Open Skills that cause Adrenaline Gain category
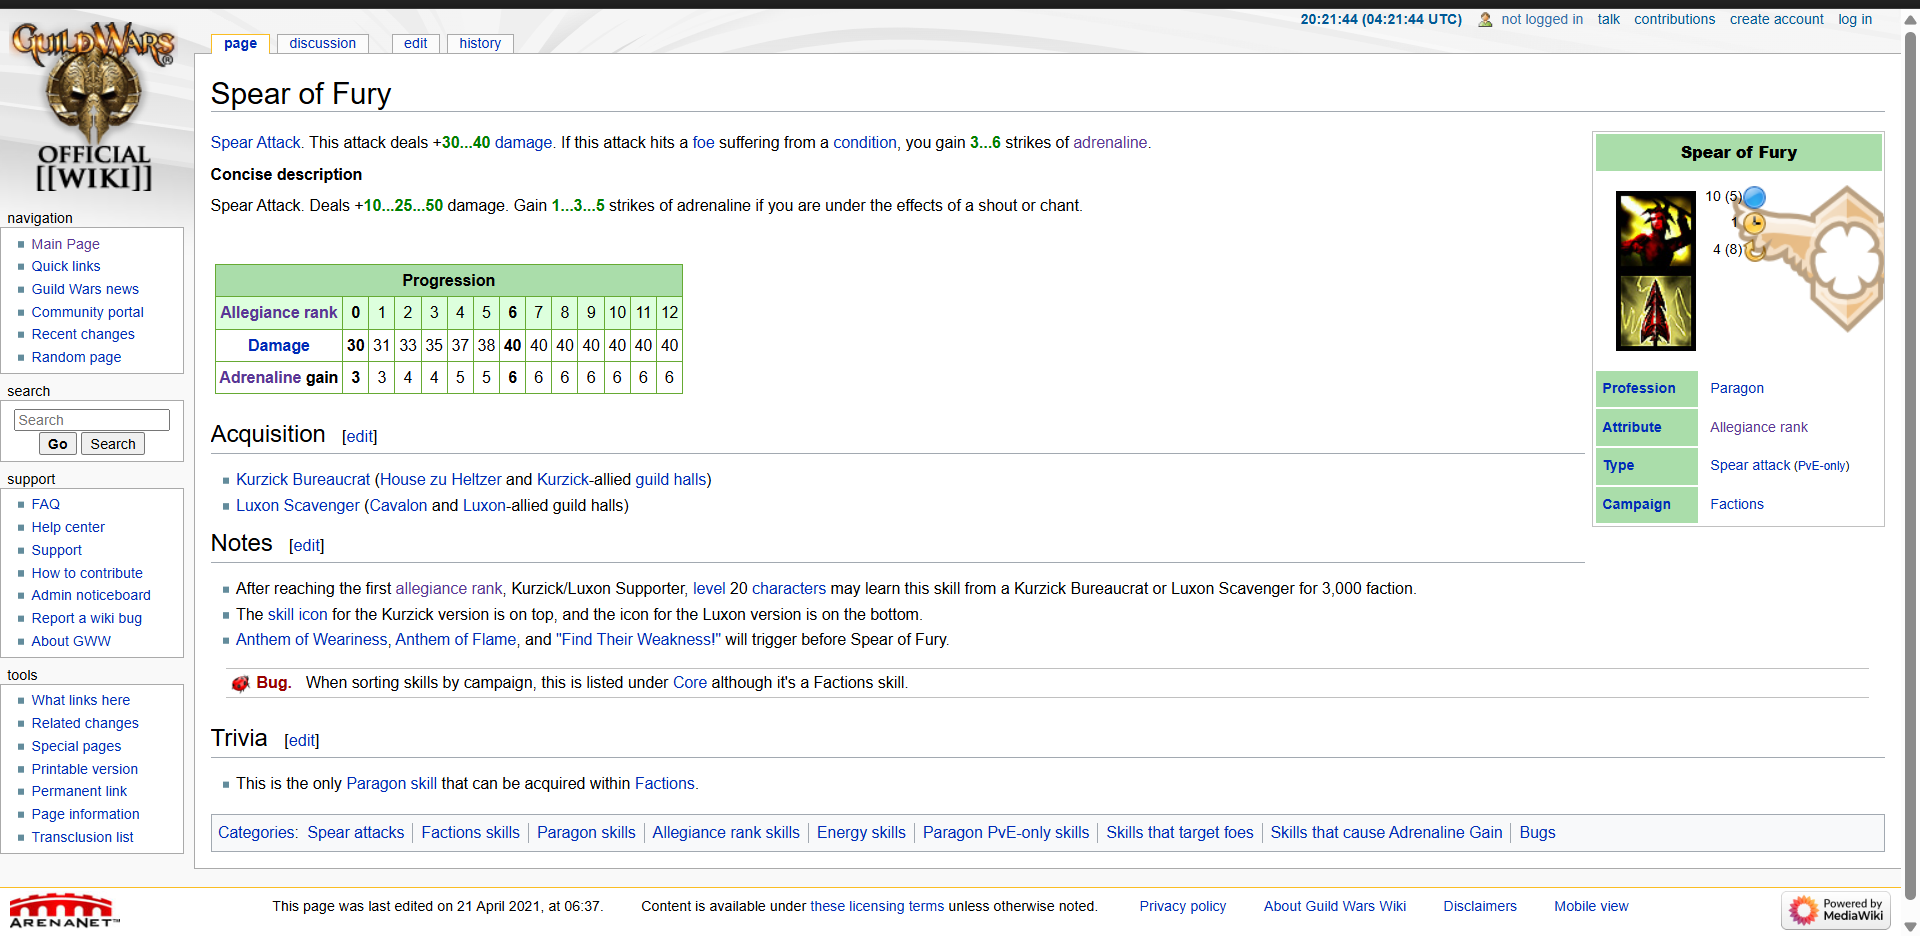The image size is (1920, 936). point(1386,833)
